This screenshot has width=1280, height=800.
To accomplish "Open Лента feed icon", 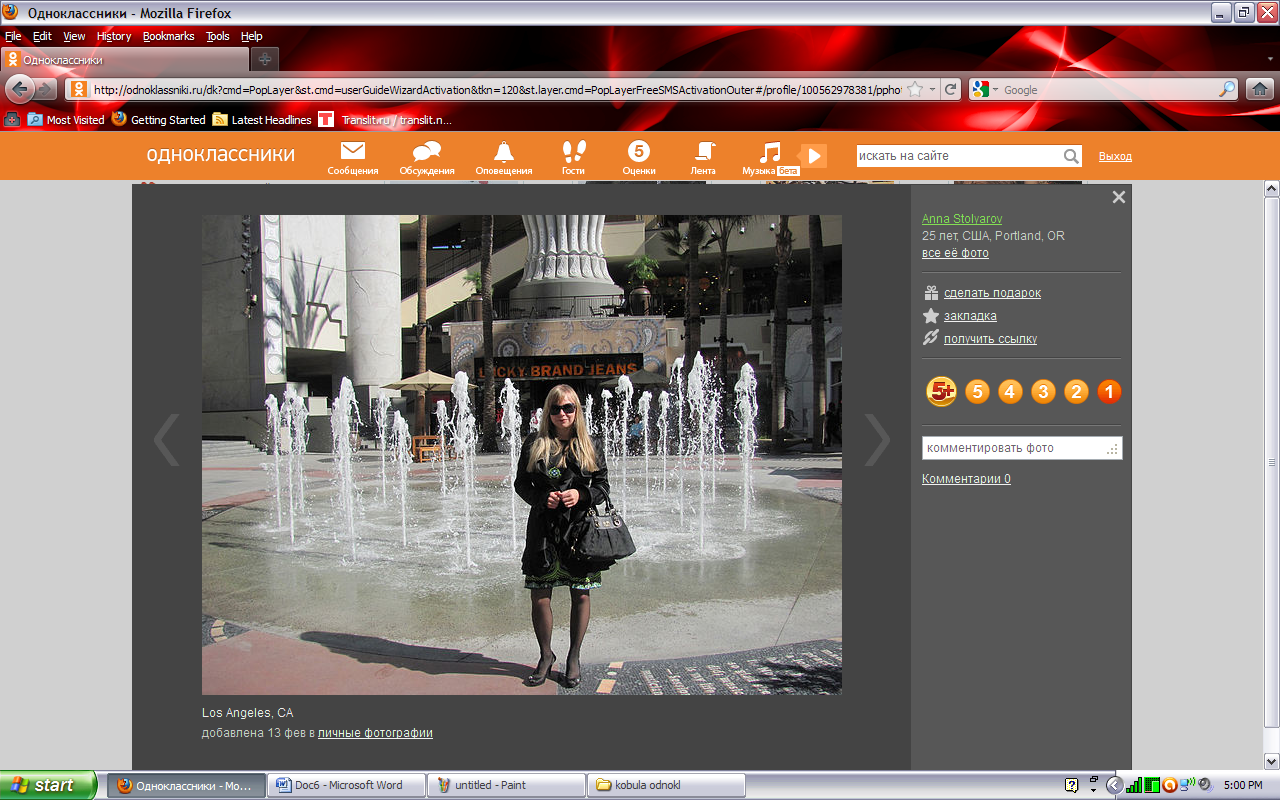I will pyautogui.click(x=704, y=152).
